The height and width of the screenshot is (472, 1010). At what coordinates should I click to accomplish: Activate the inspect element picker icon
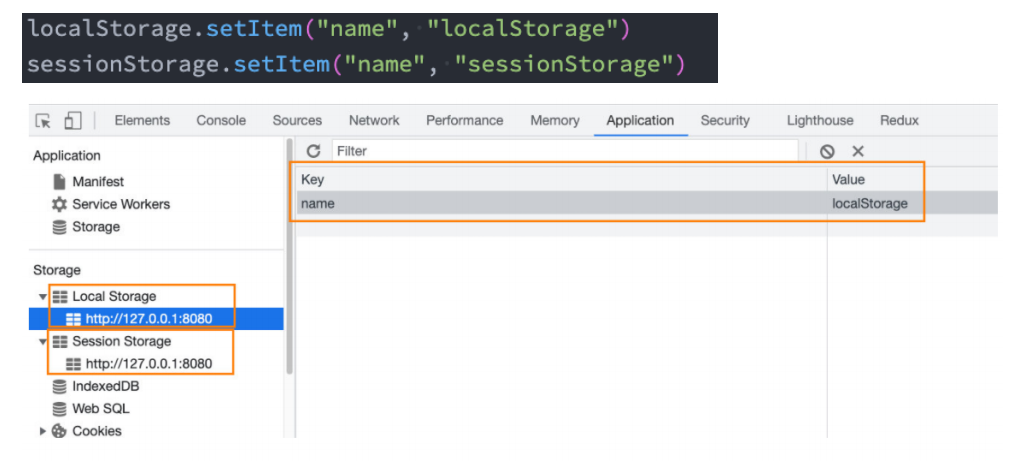[43, 120]
